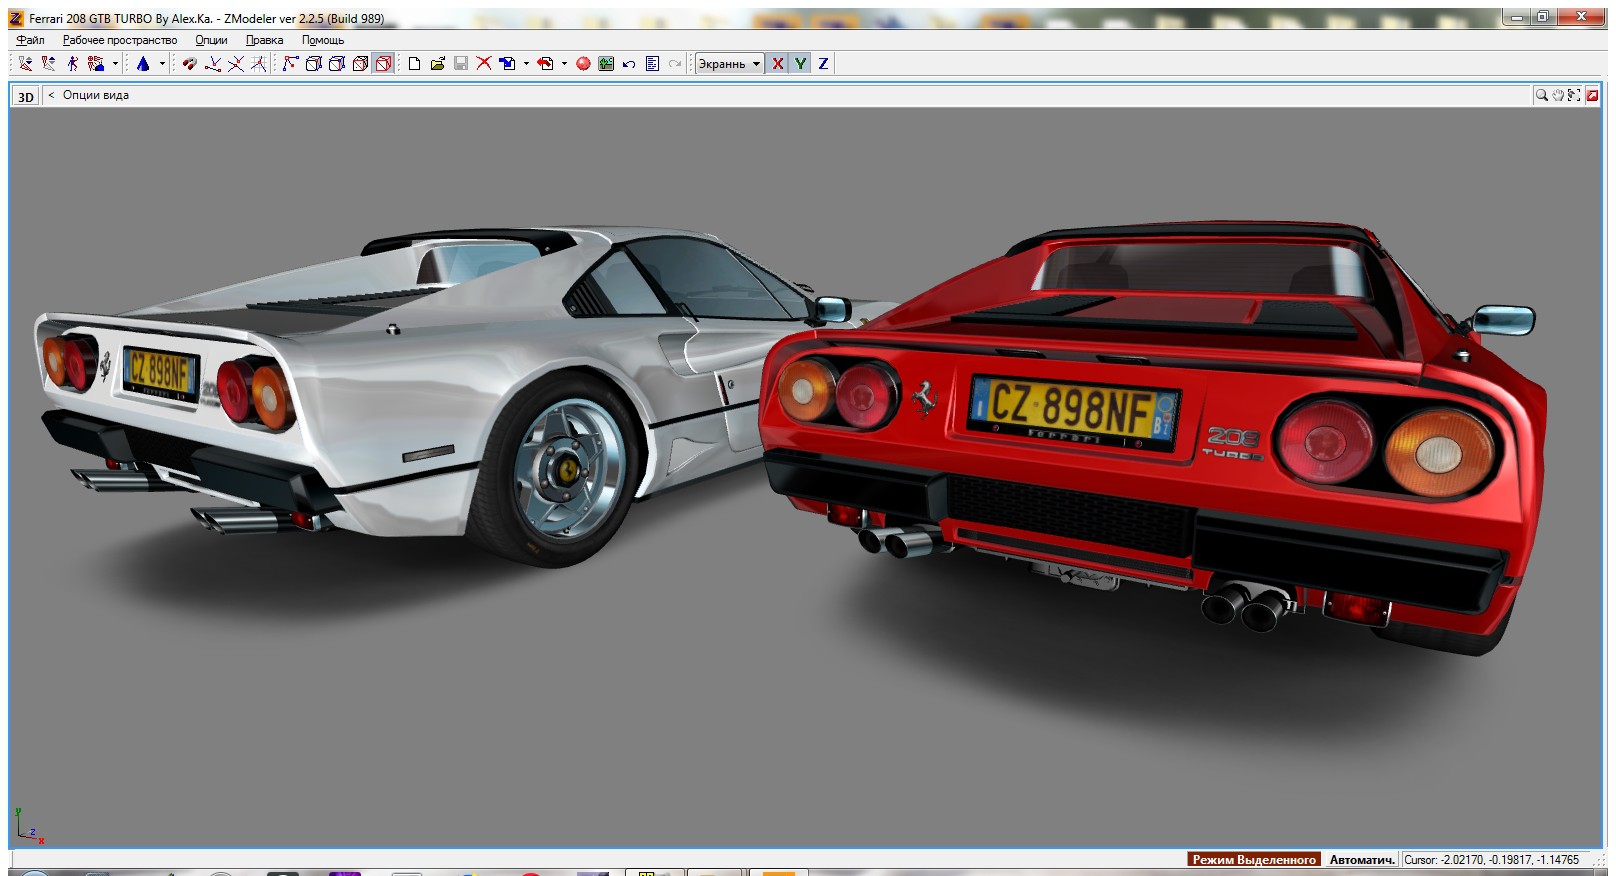Screen dimensions: 1616x876
Task: Click the red X delete icon
Action: [x=484, y=63]
